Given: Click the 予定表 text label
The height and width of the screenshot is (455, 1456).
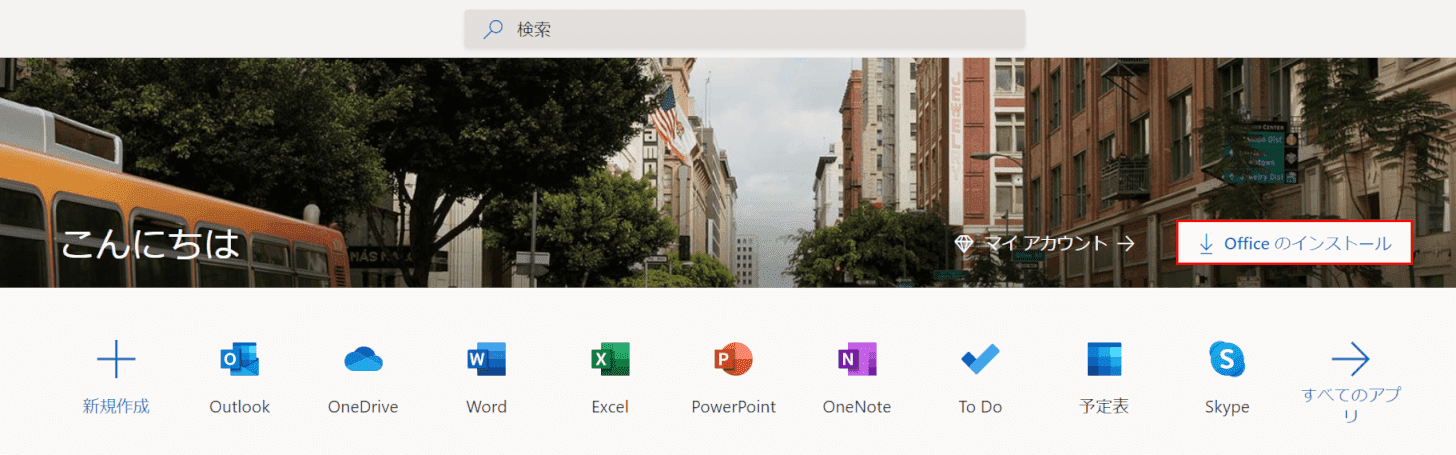Looking at the screenshot, I should point(1104,407).
